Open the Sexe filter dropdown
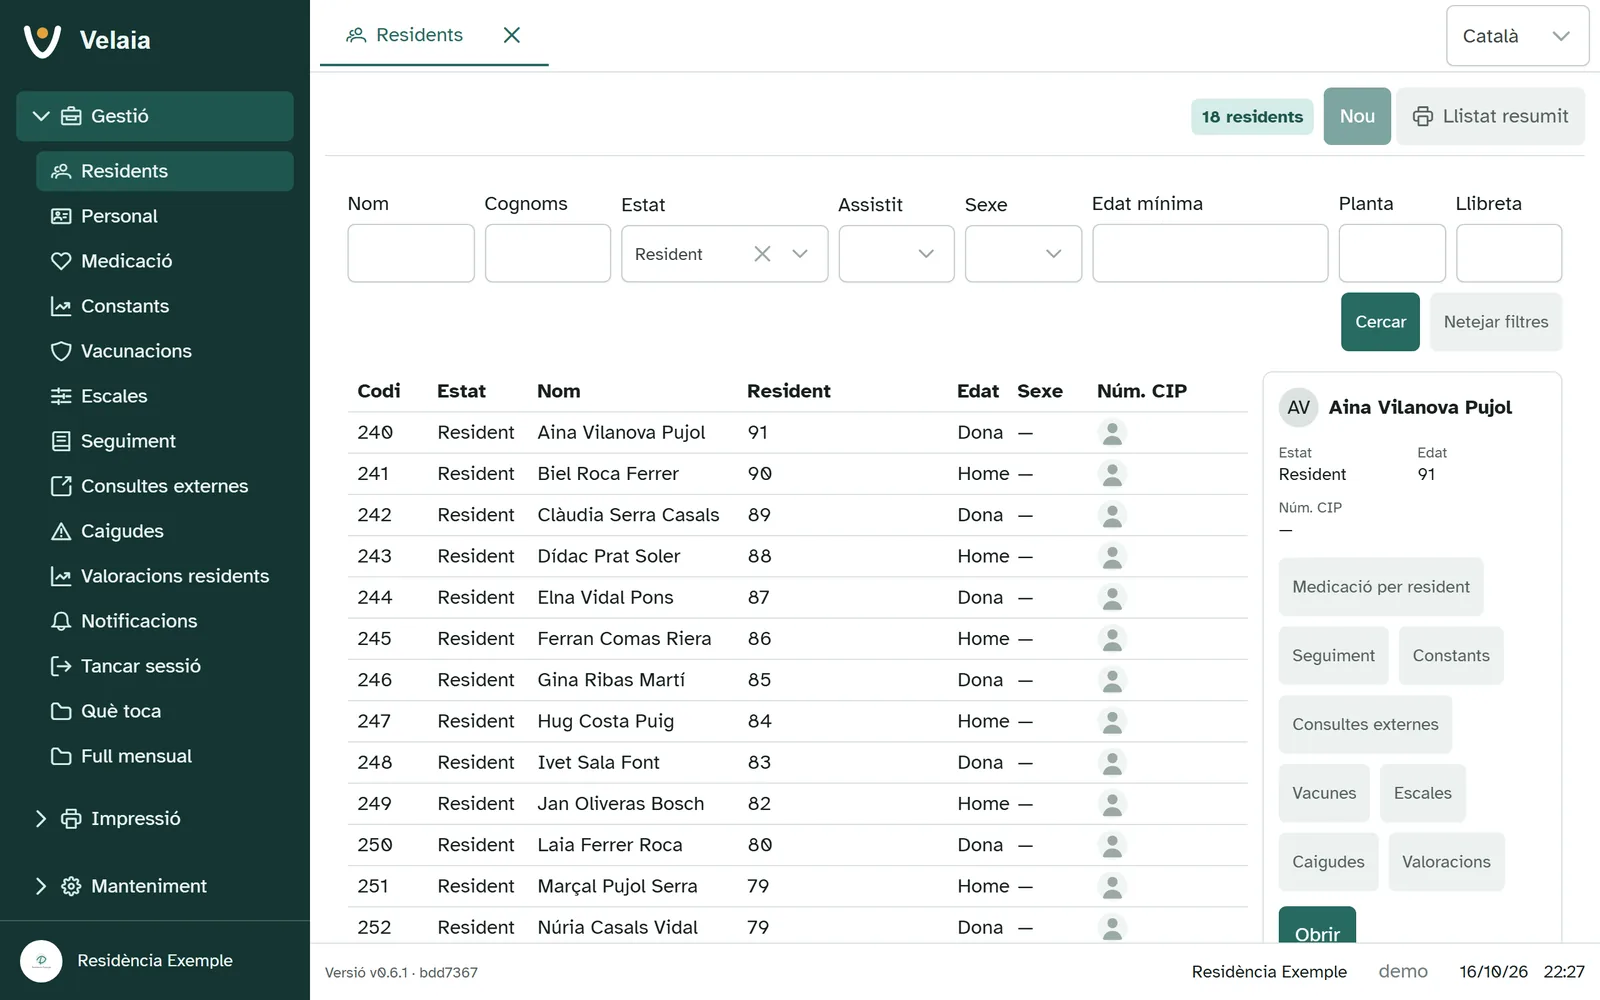 [1023, 254]
